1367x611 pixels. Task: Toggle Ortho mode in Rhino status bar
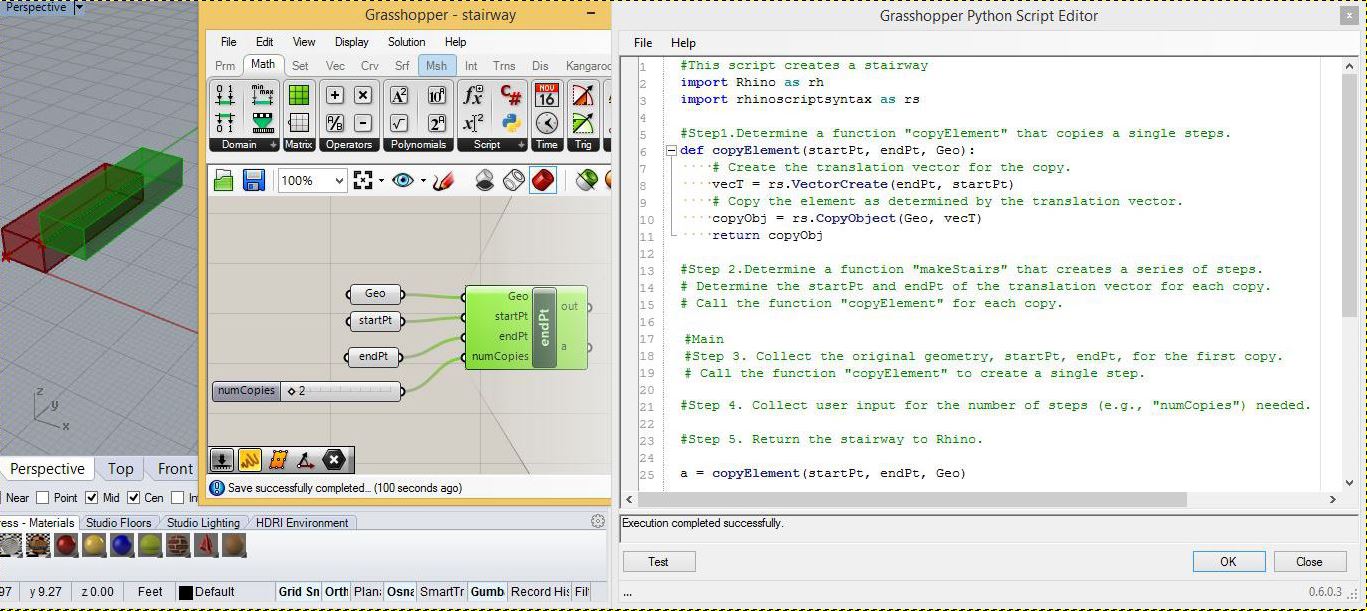(x=337, y=592)
